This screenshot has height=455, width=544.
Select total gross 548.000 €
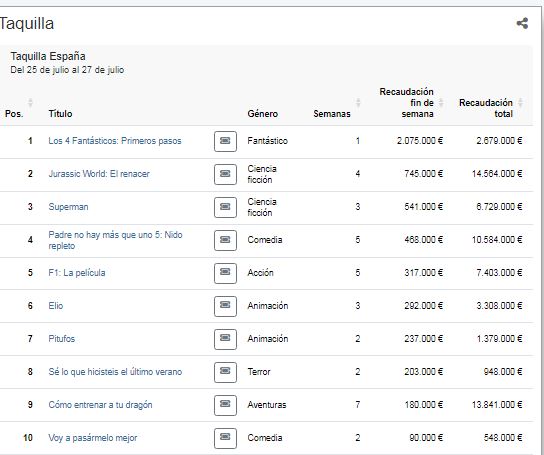(503, 438)
